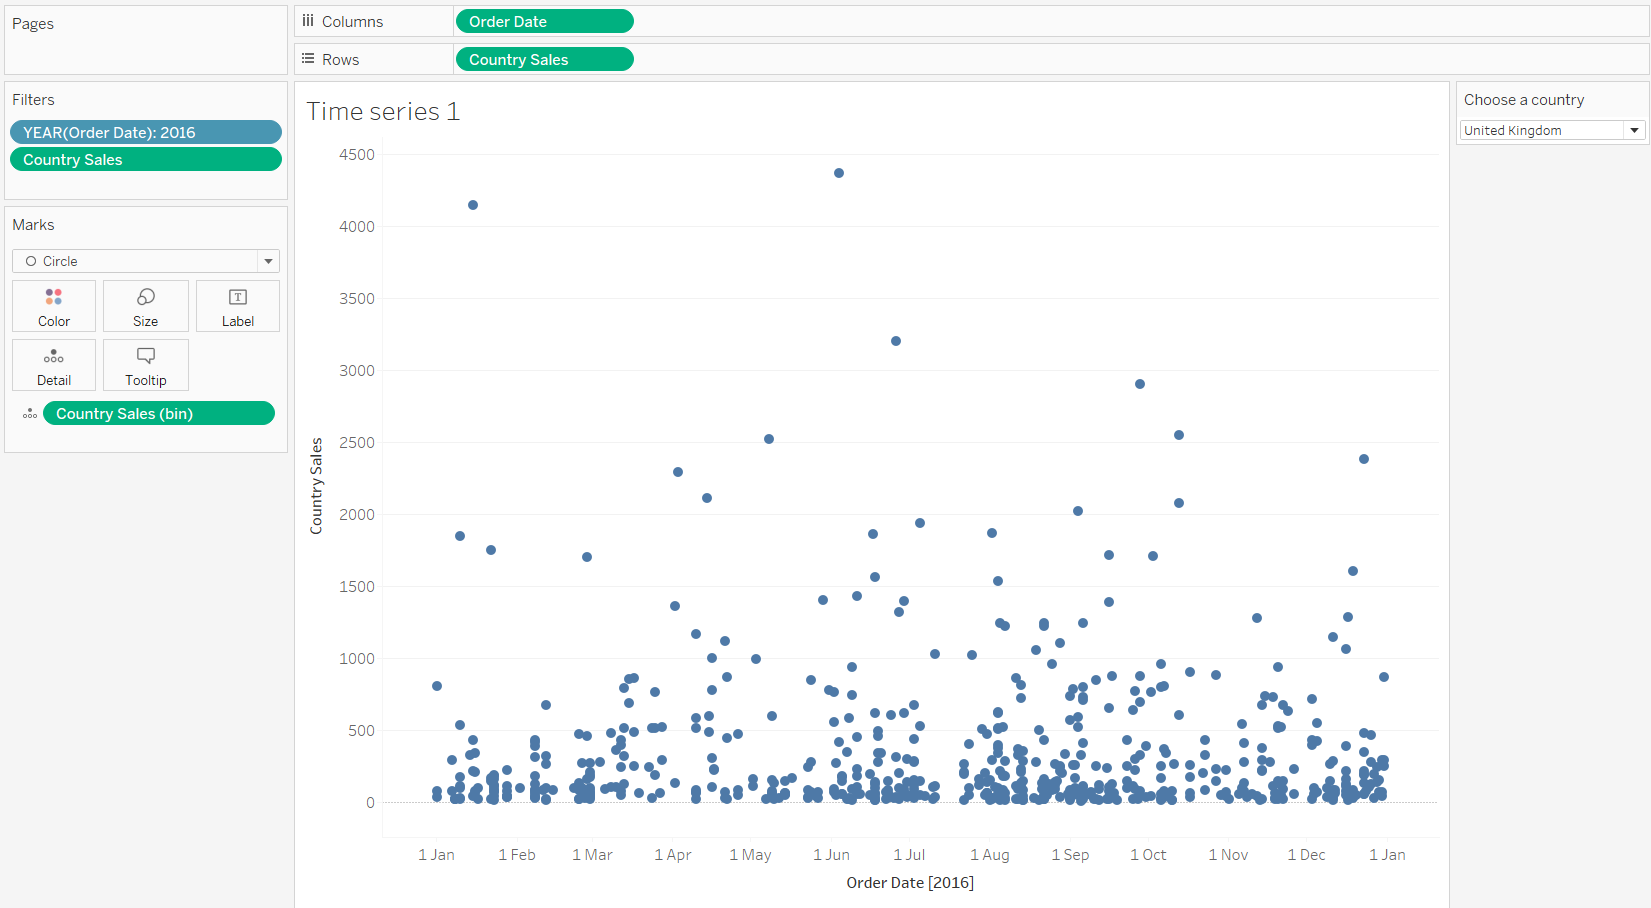Click the Columns shelf icon
This screenshot has height=908, width=1651.
[x=308, y=21]
